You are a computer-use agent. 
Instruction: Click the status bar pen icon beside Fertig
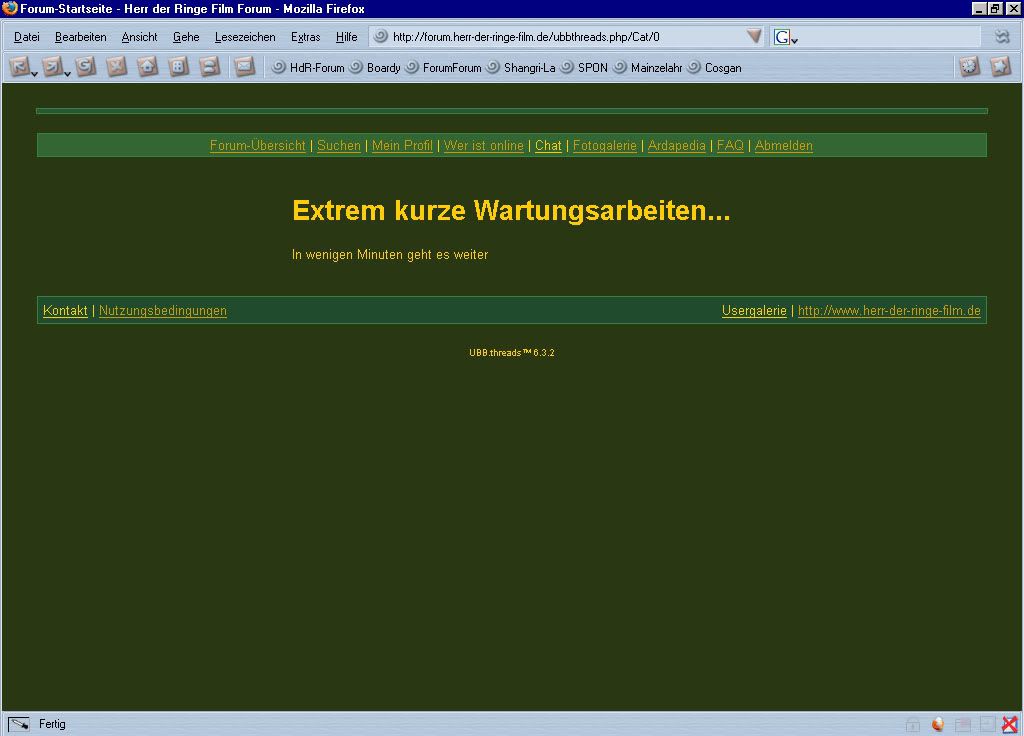click(x=18, y=724)
